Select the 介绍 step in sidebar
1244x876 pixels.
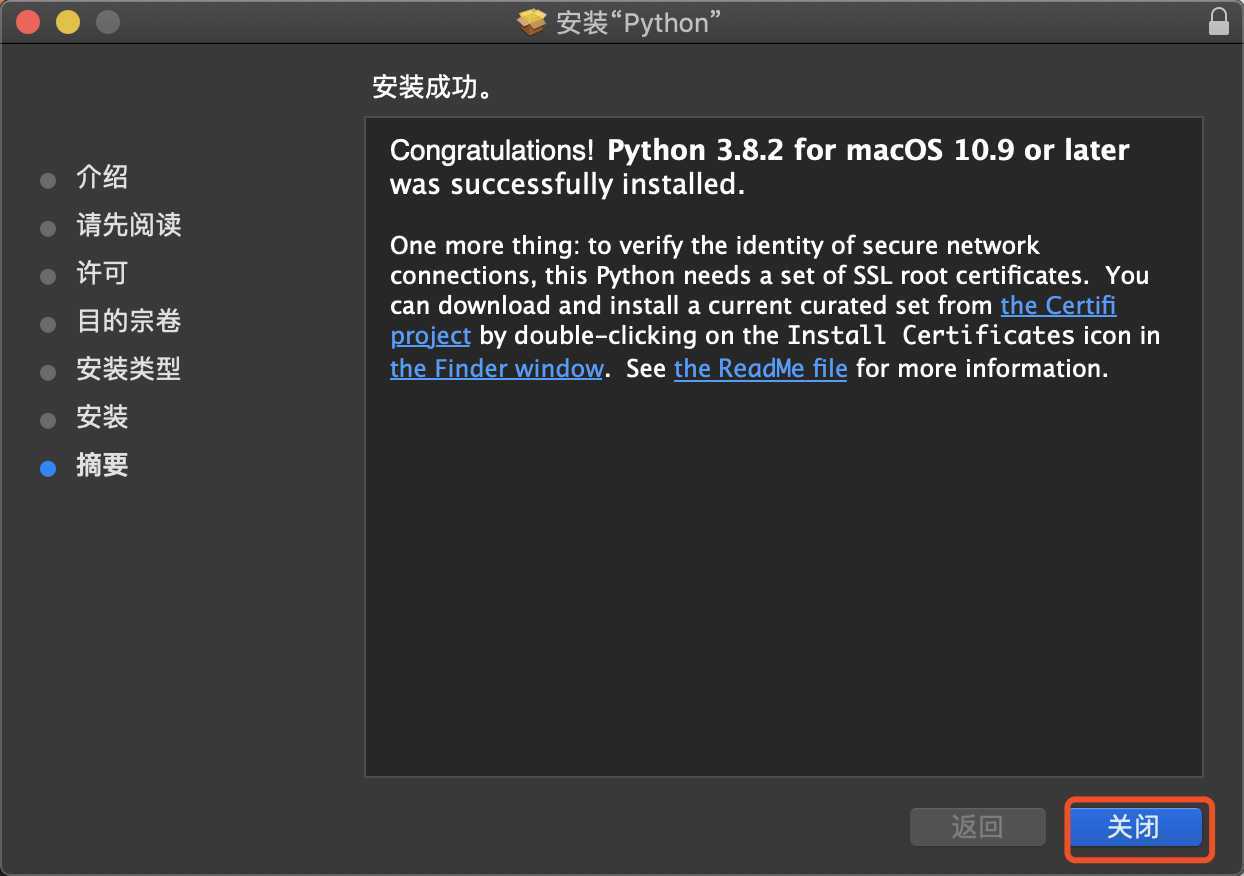102,178
